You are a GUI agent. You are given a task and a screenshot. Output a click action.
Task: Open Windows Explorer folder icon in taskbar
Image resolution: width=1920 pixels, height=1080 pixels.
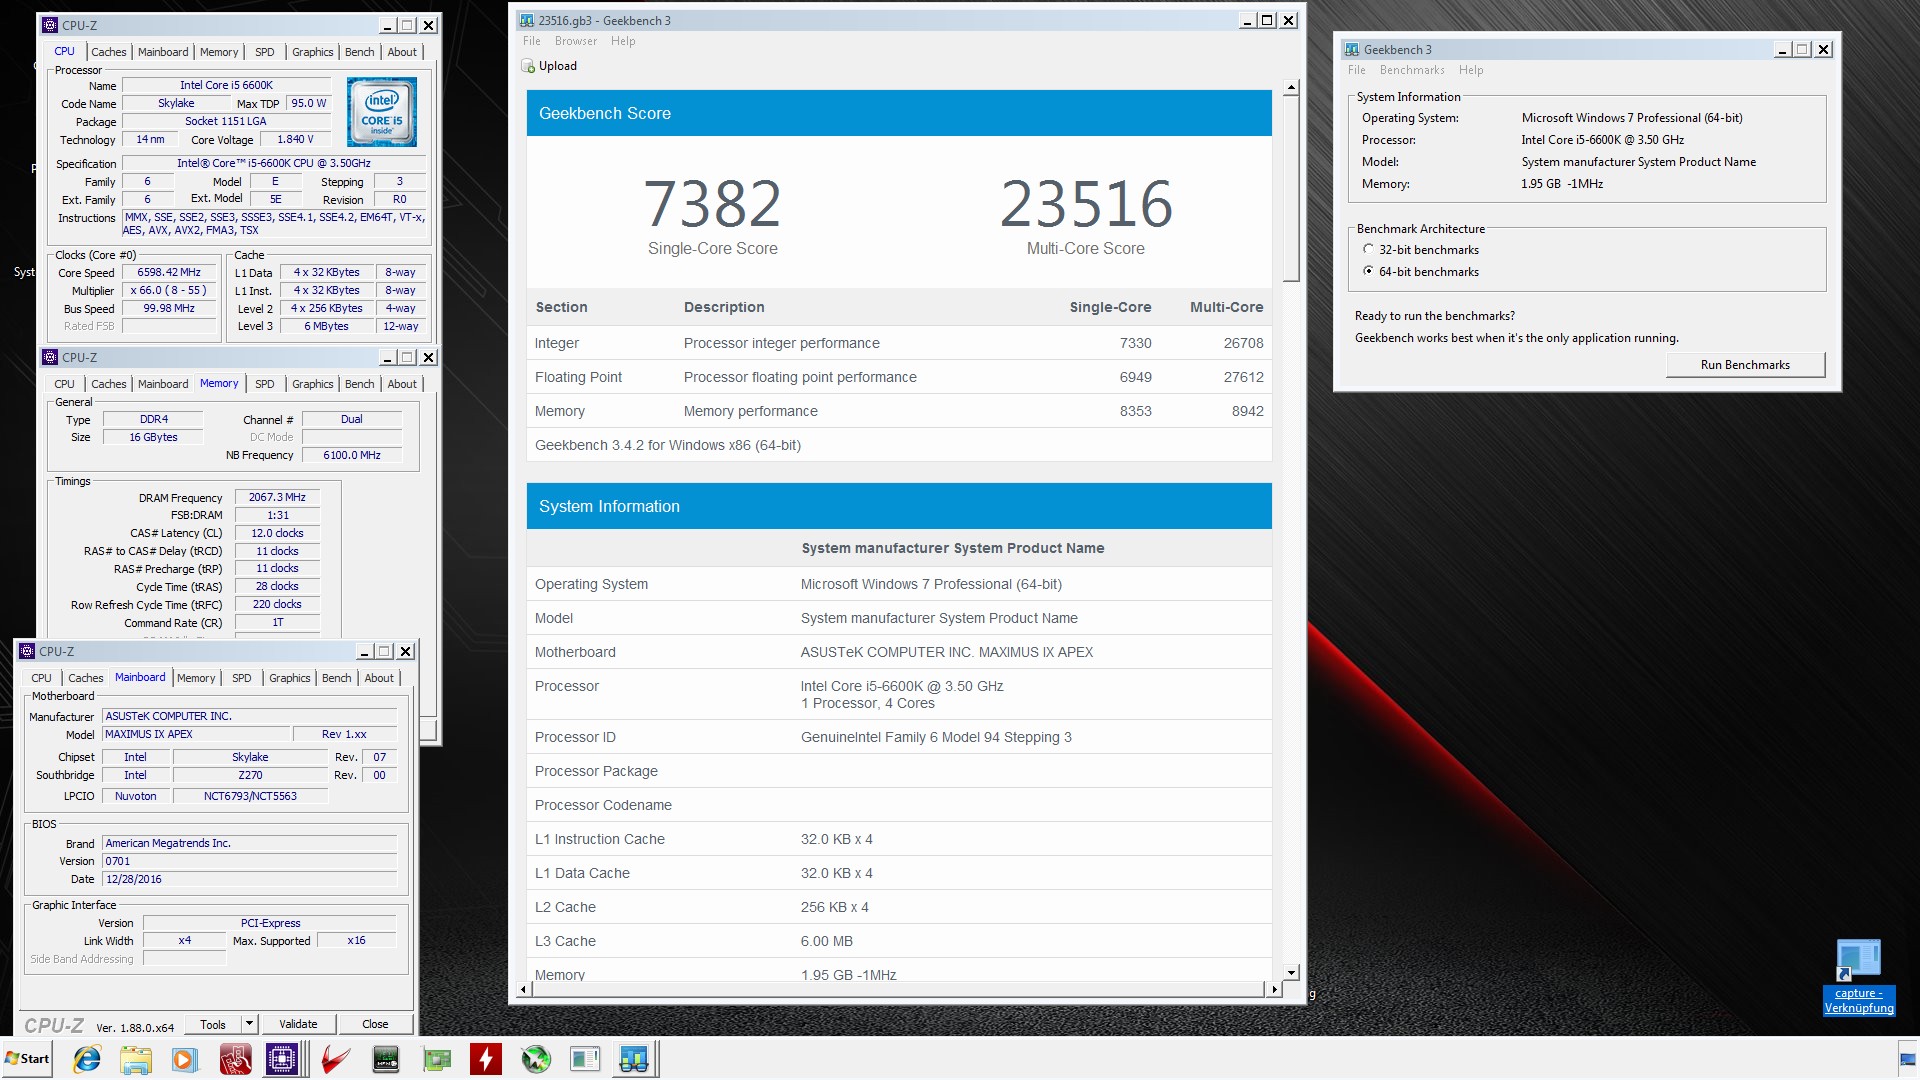136,1059
